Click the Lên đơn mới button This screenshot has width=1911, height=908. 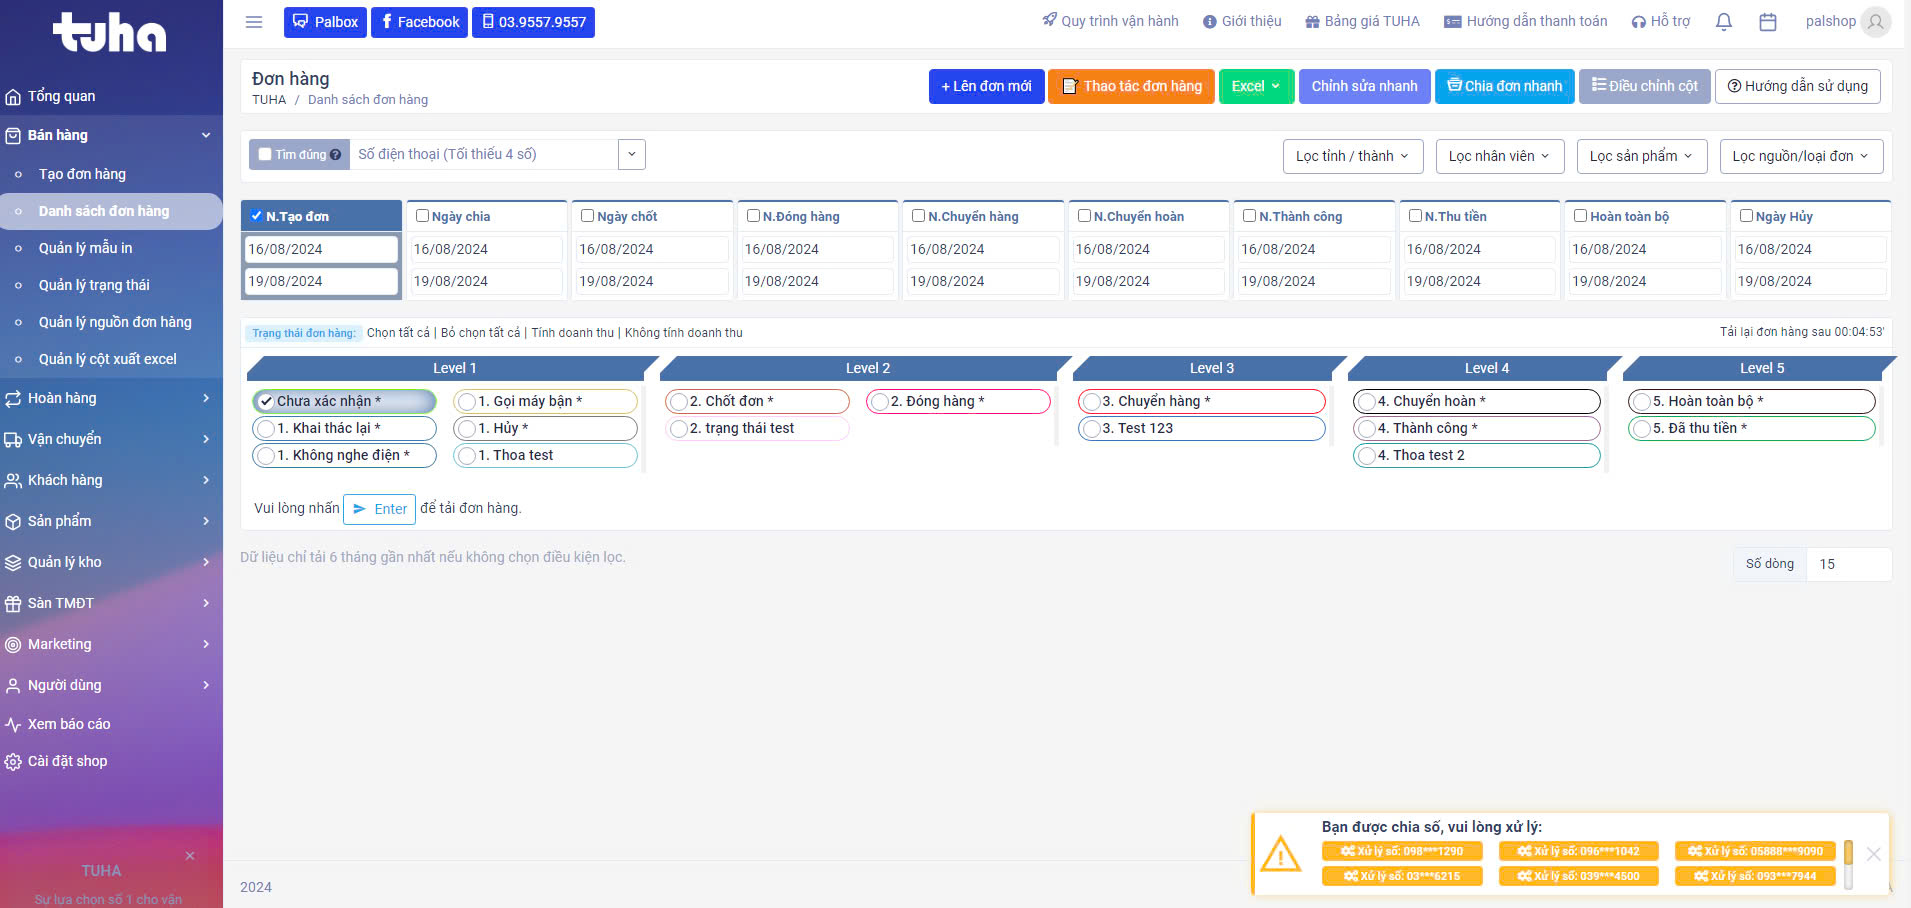(986, 87)
